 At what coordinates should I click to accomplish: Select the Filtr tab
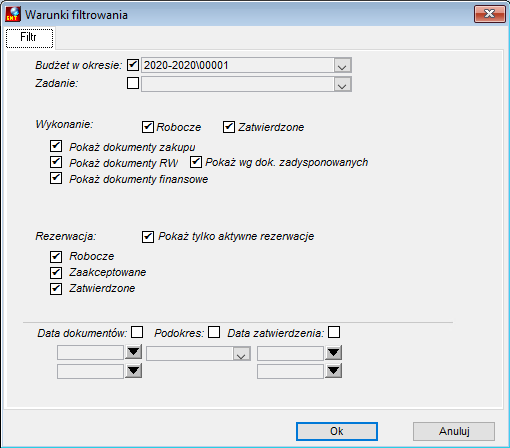pos(29,37)
